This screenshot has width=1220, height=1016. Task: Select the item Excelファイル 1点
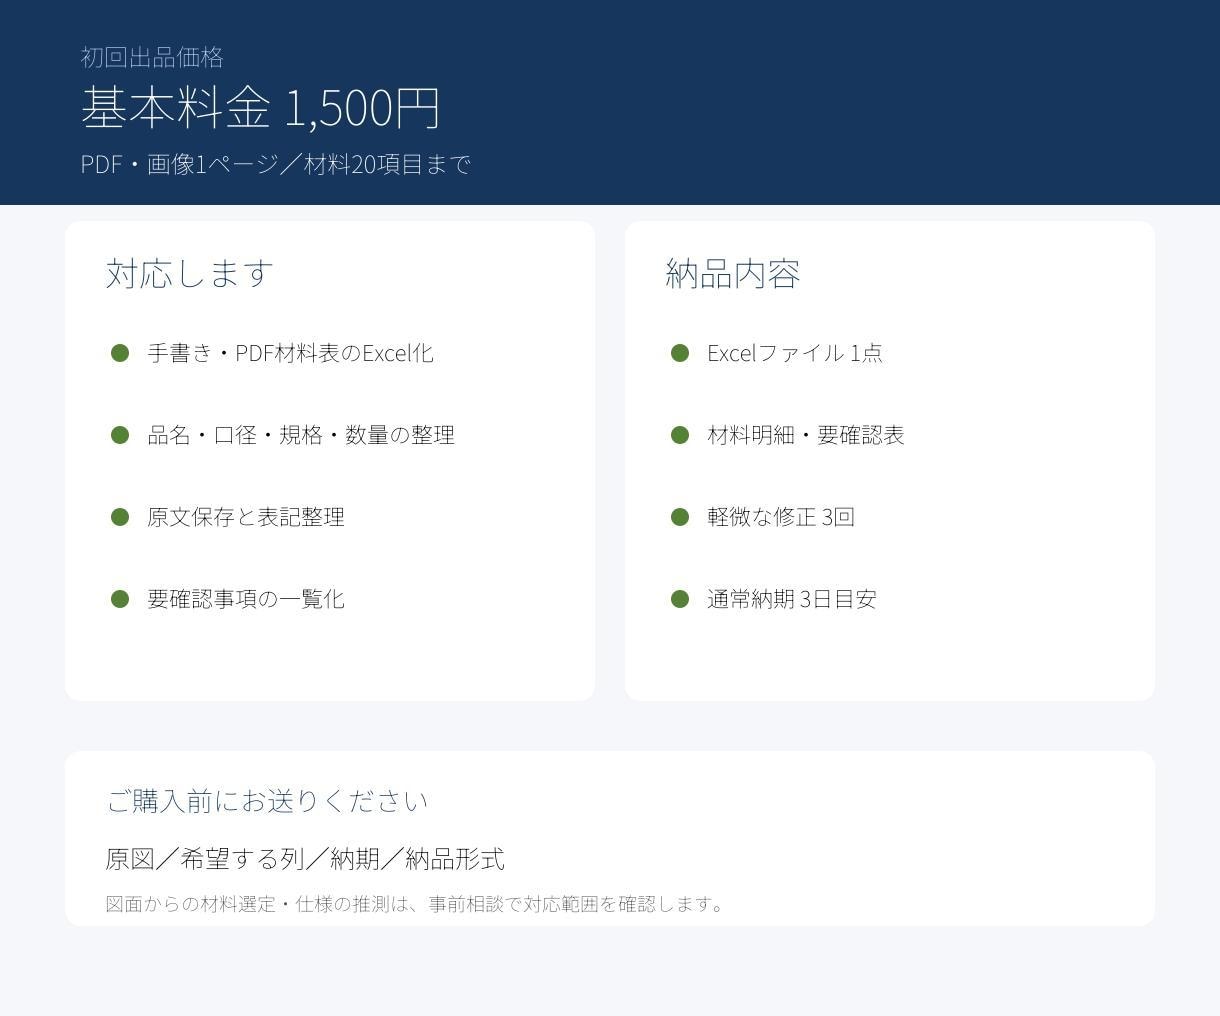(795, 353)
